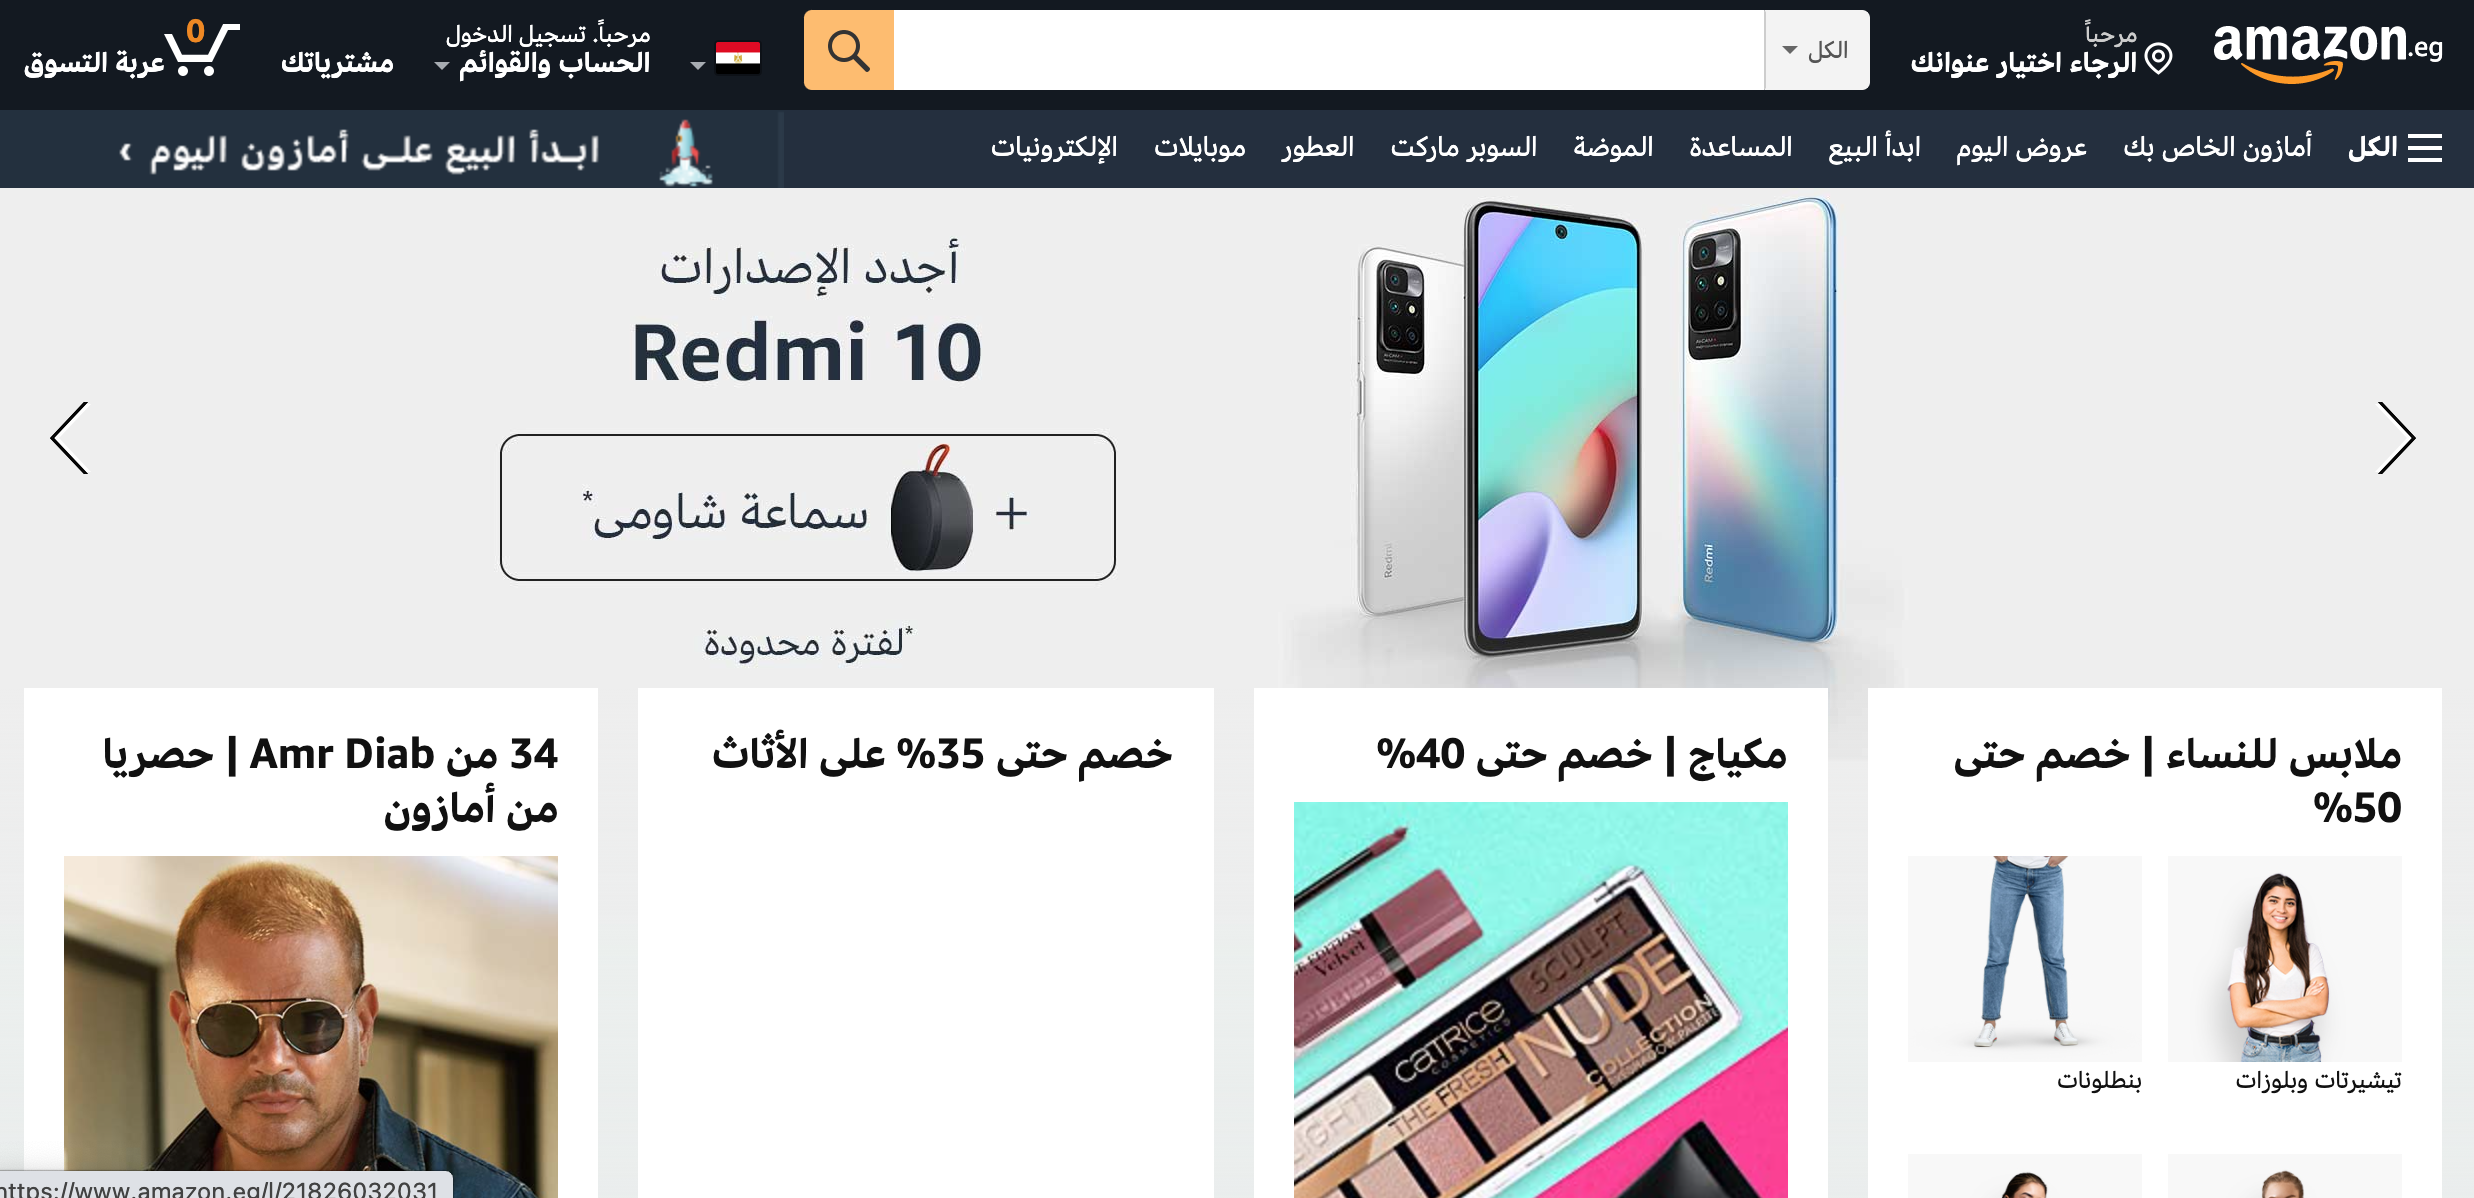
Task: Click مشترياتك orders link
Action: click(x=337, y=62)
